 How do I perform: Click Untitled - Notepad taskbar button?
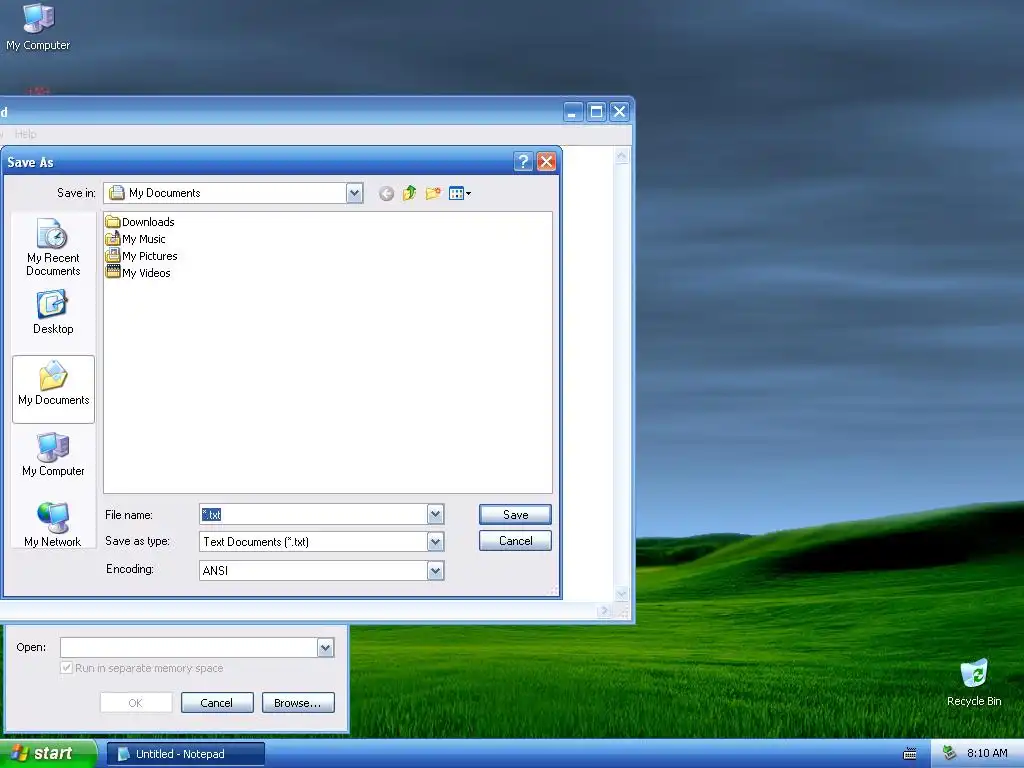(185, 754)
